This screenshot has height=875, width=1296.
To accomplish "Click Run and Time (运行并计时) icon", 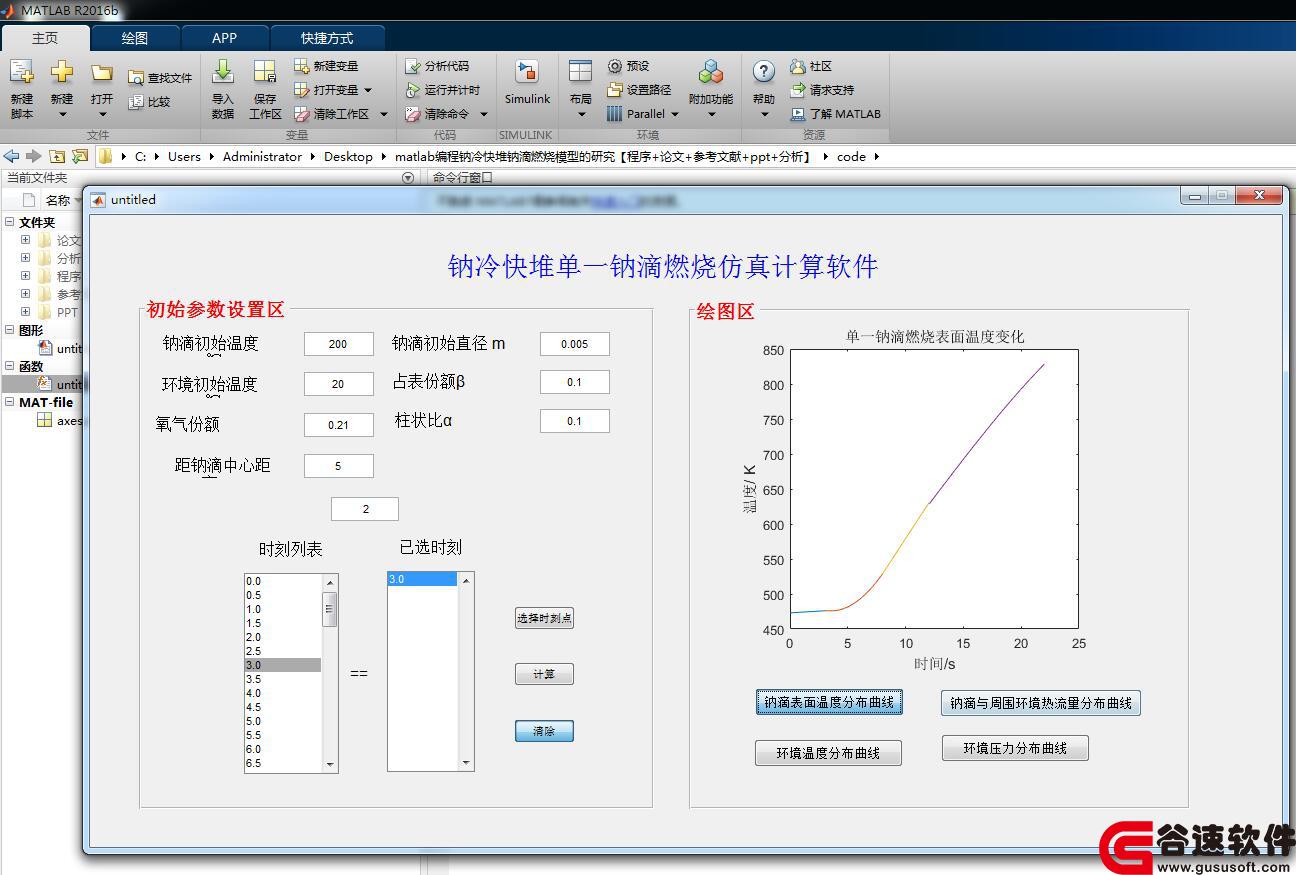I will 413,90.
